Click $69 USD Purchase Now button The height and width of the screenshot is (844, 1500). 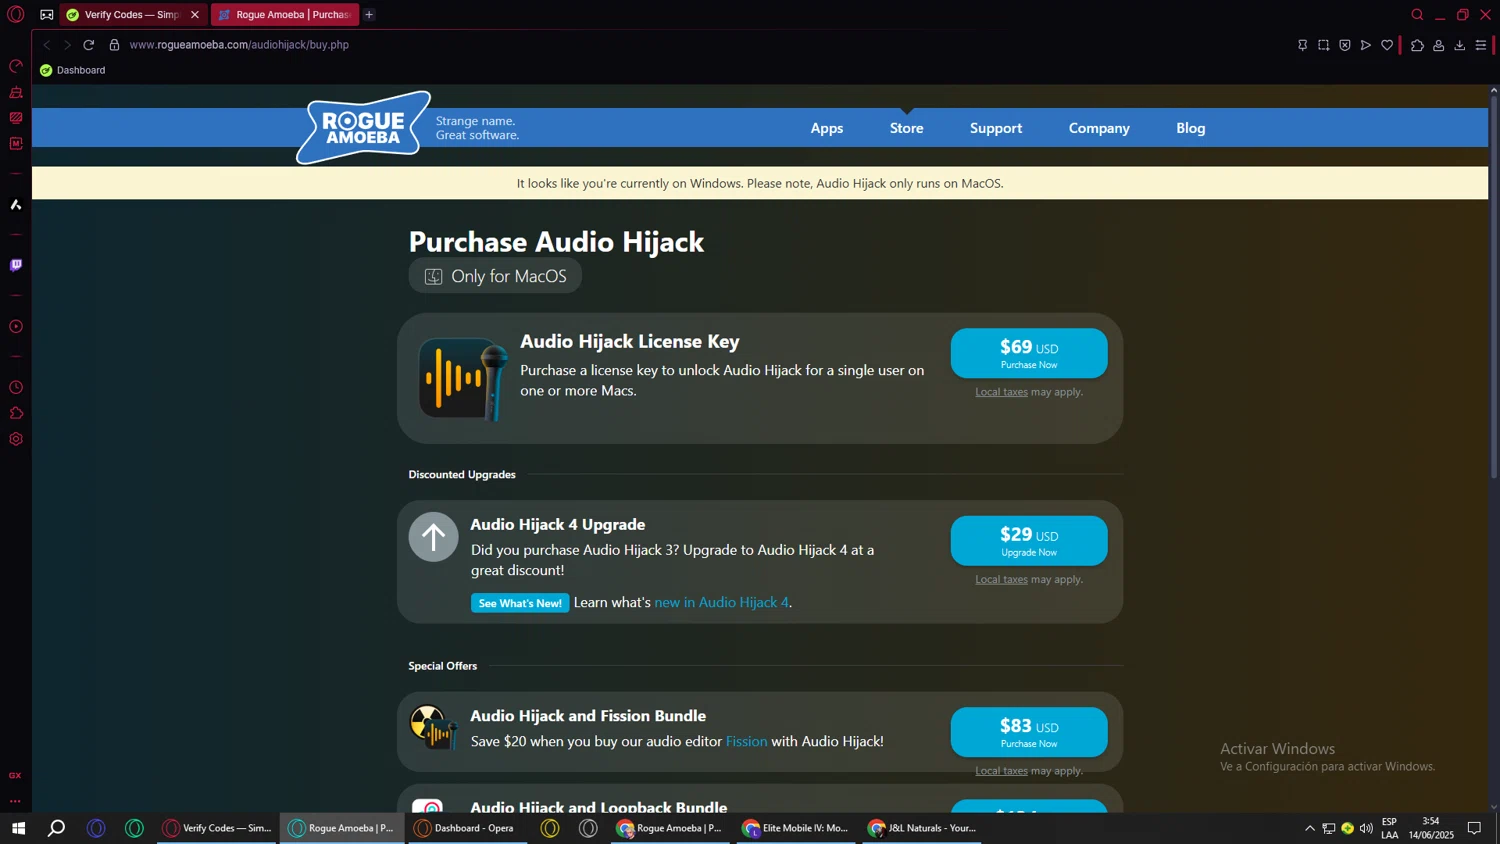[1029, 353]
